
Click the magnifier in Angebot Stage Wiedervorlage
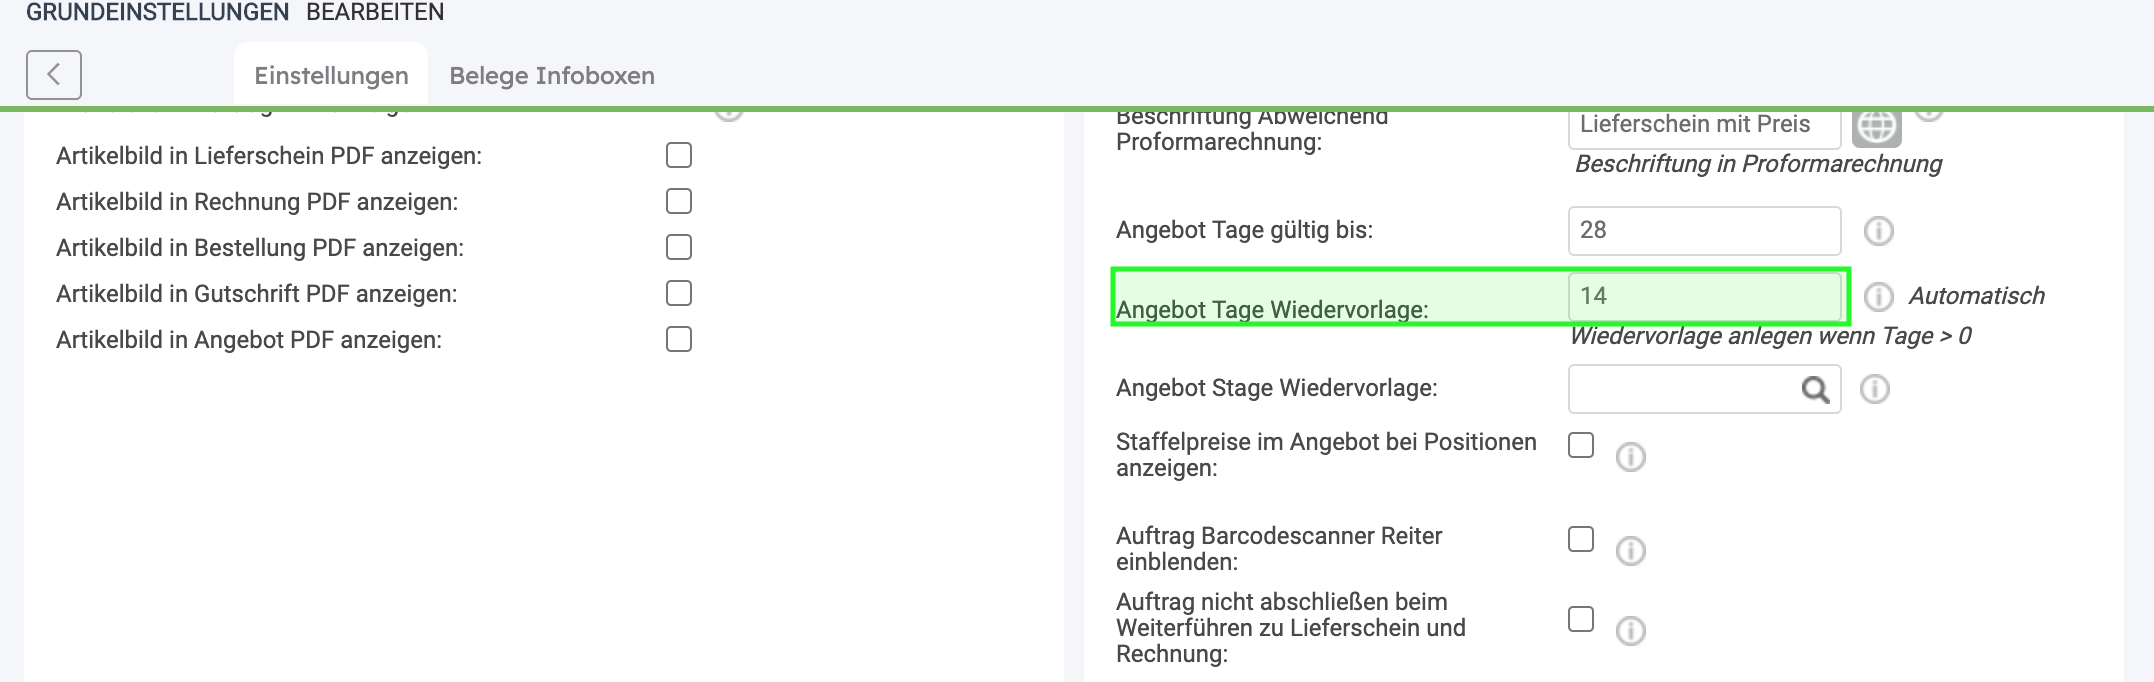click(1815, 389)
